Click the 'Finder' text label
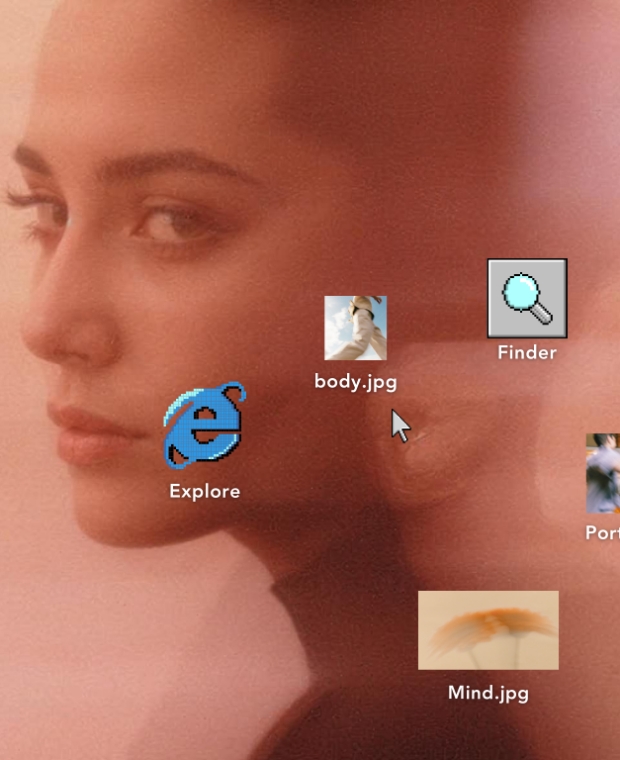 [527, 353]
